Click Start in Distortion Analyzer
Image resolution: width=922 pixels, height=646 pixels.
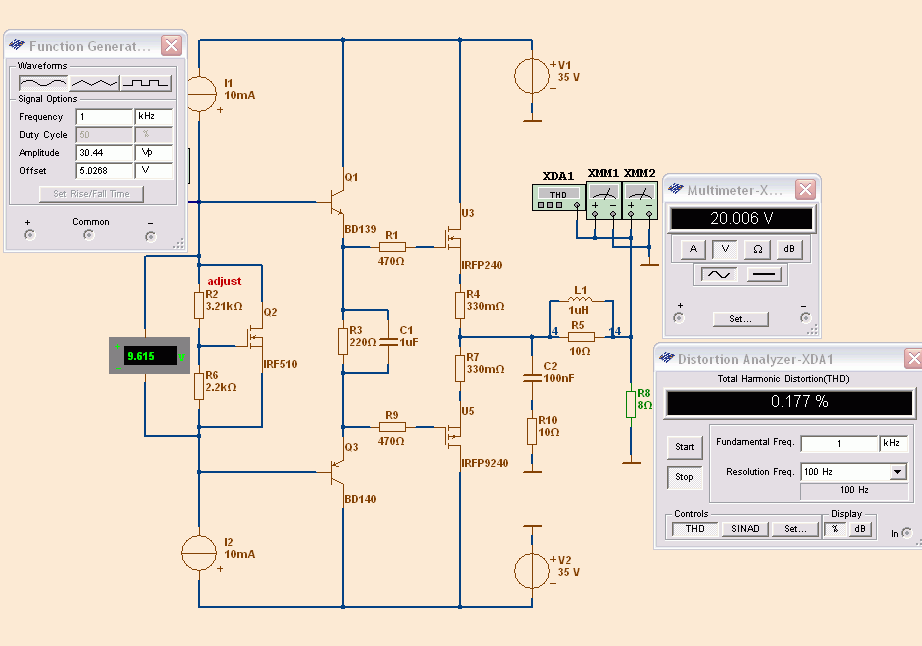pyautogui.click(x=684, y=447)
